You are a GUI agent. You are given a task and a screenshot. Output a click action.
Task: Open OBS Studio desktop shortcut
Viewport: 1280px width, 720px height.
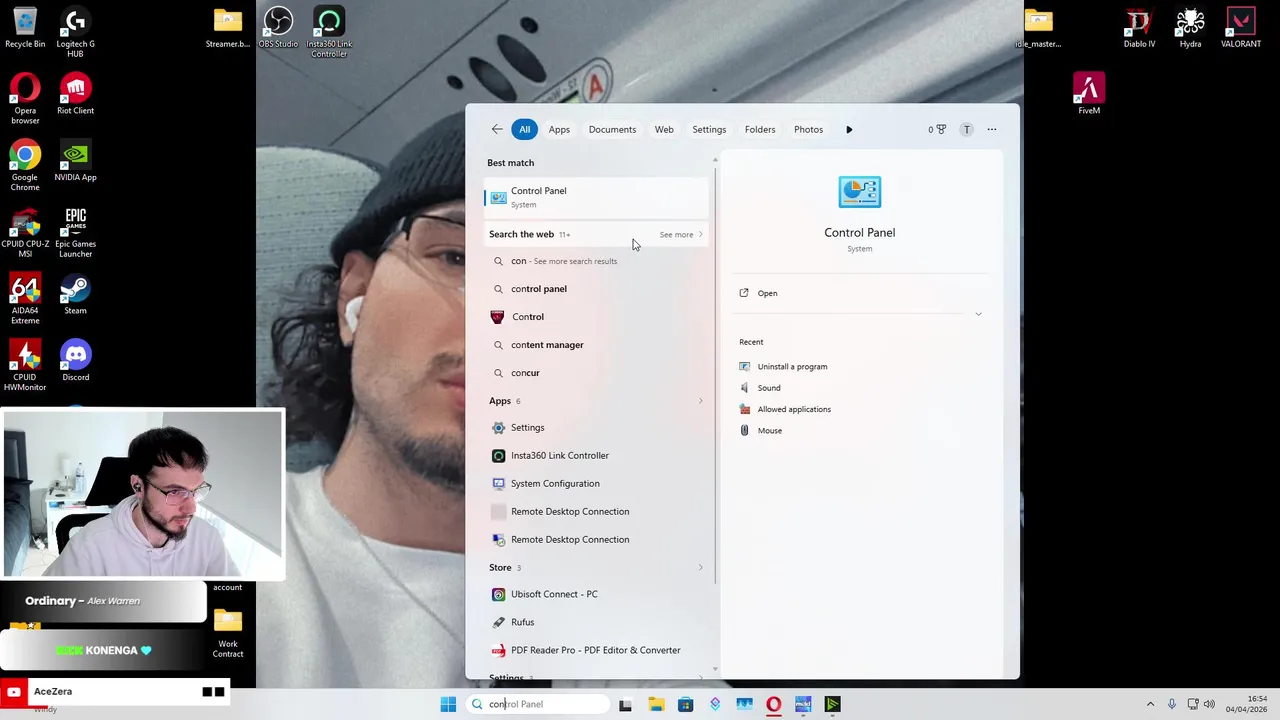coord(278,28)
